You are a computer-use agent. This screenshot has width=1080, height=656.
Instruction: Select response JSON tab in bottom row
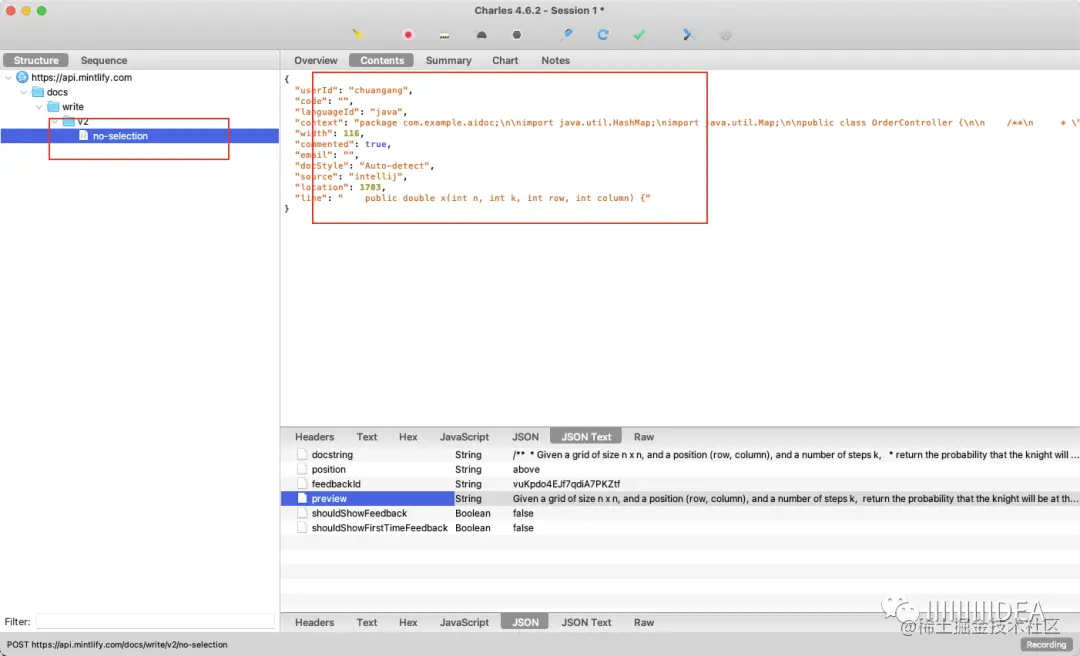pyautogui.click(x=525, y=622)
